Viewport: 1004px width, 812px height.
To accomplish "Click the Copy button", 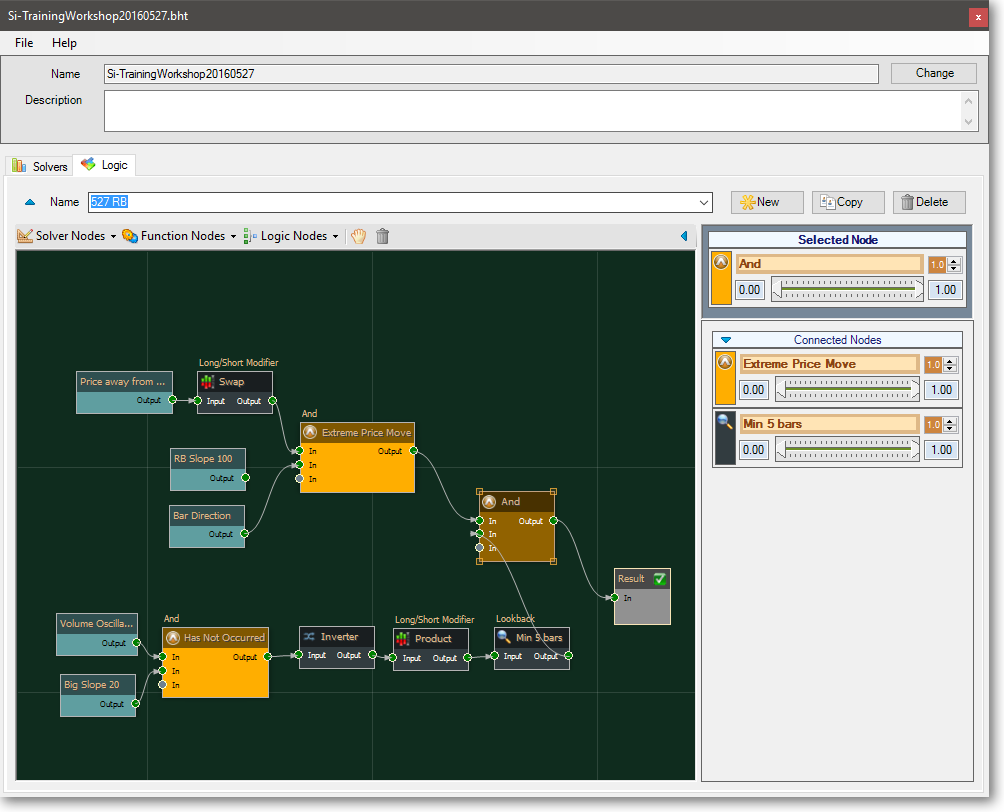I will tap(848, 202).
